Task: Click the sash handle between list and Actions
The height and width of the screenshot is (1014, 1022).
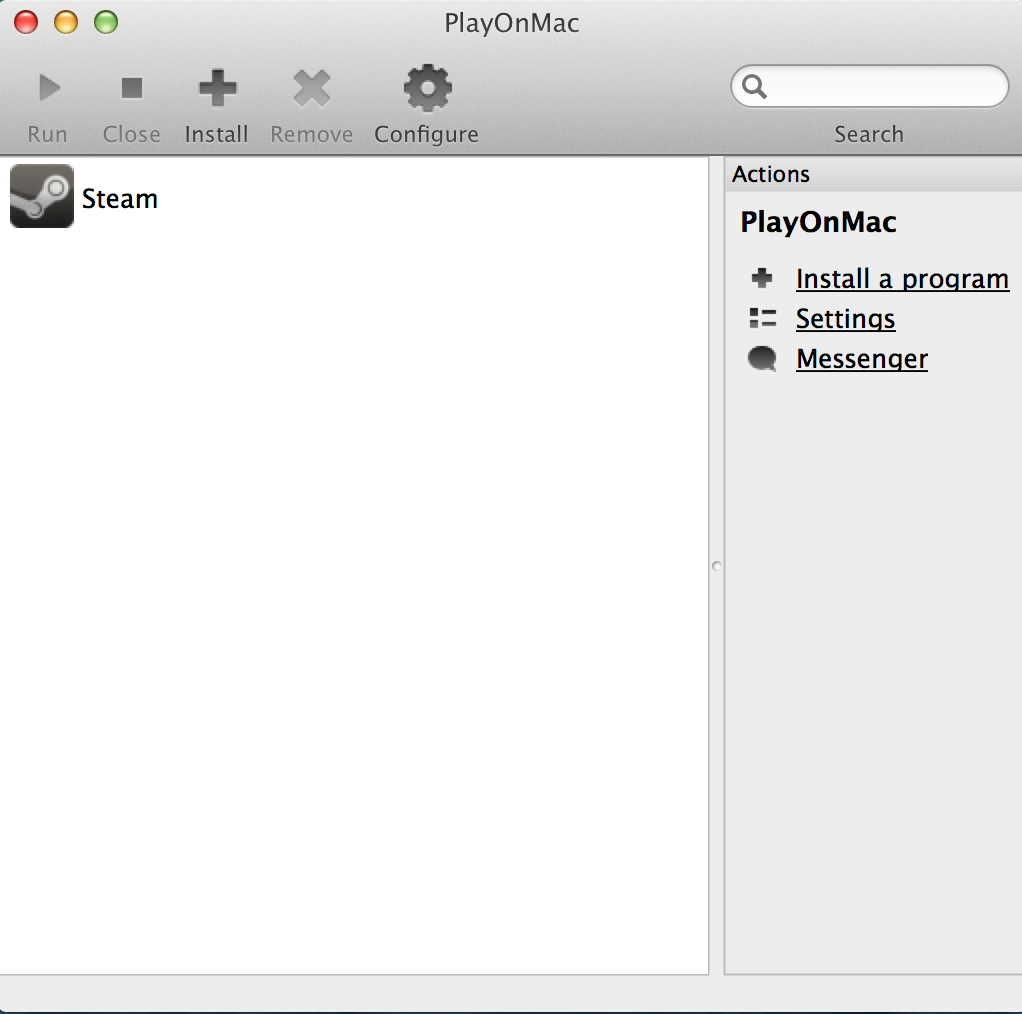Action: [716, 566]
